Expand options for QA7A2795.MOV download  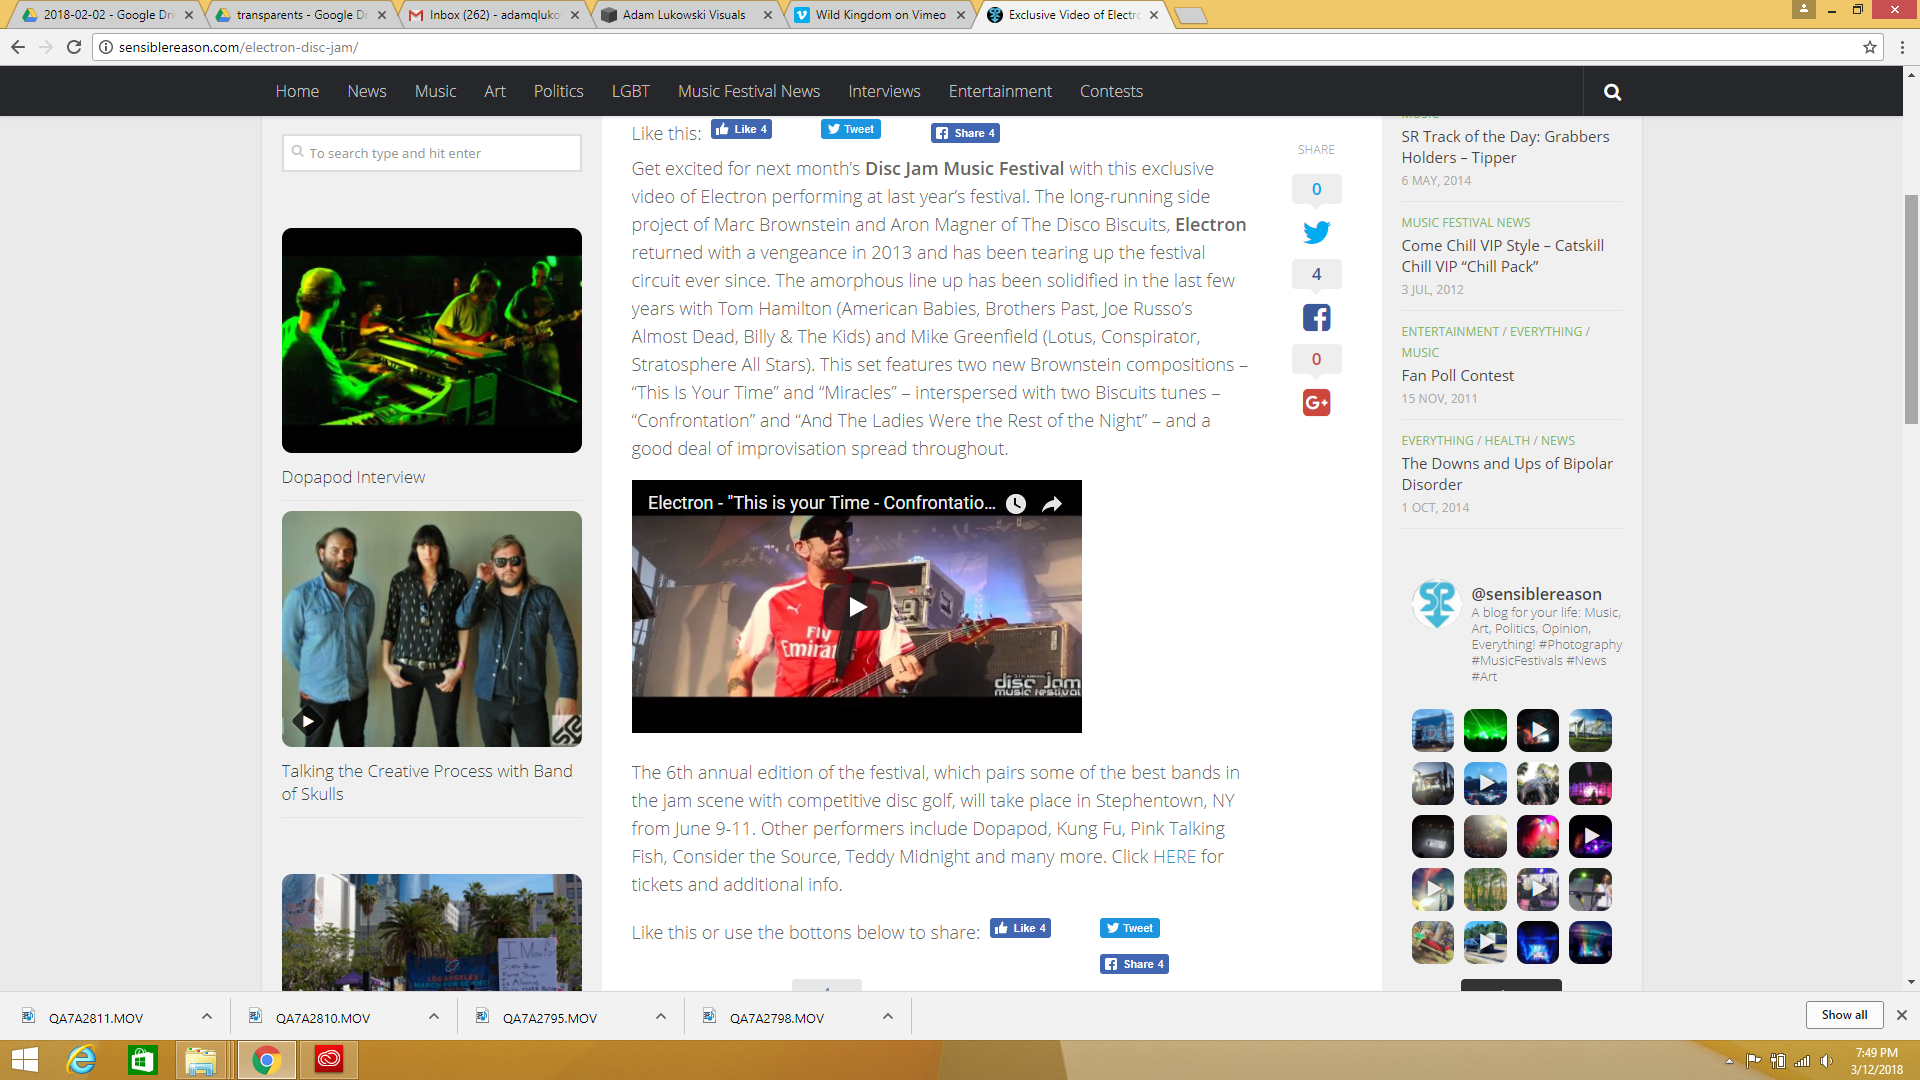661,1016
